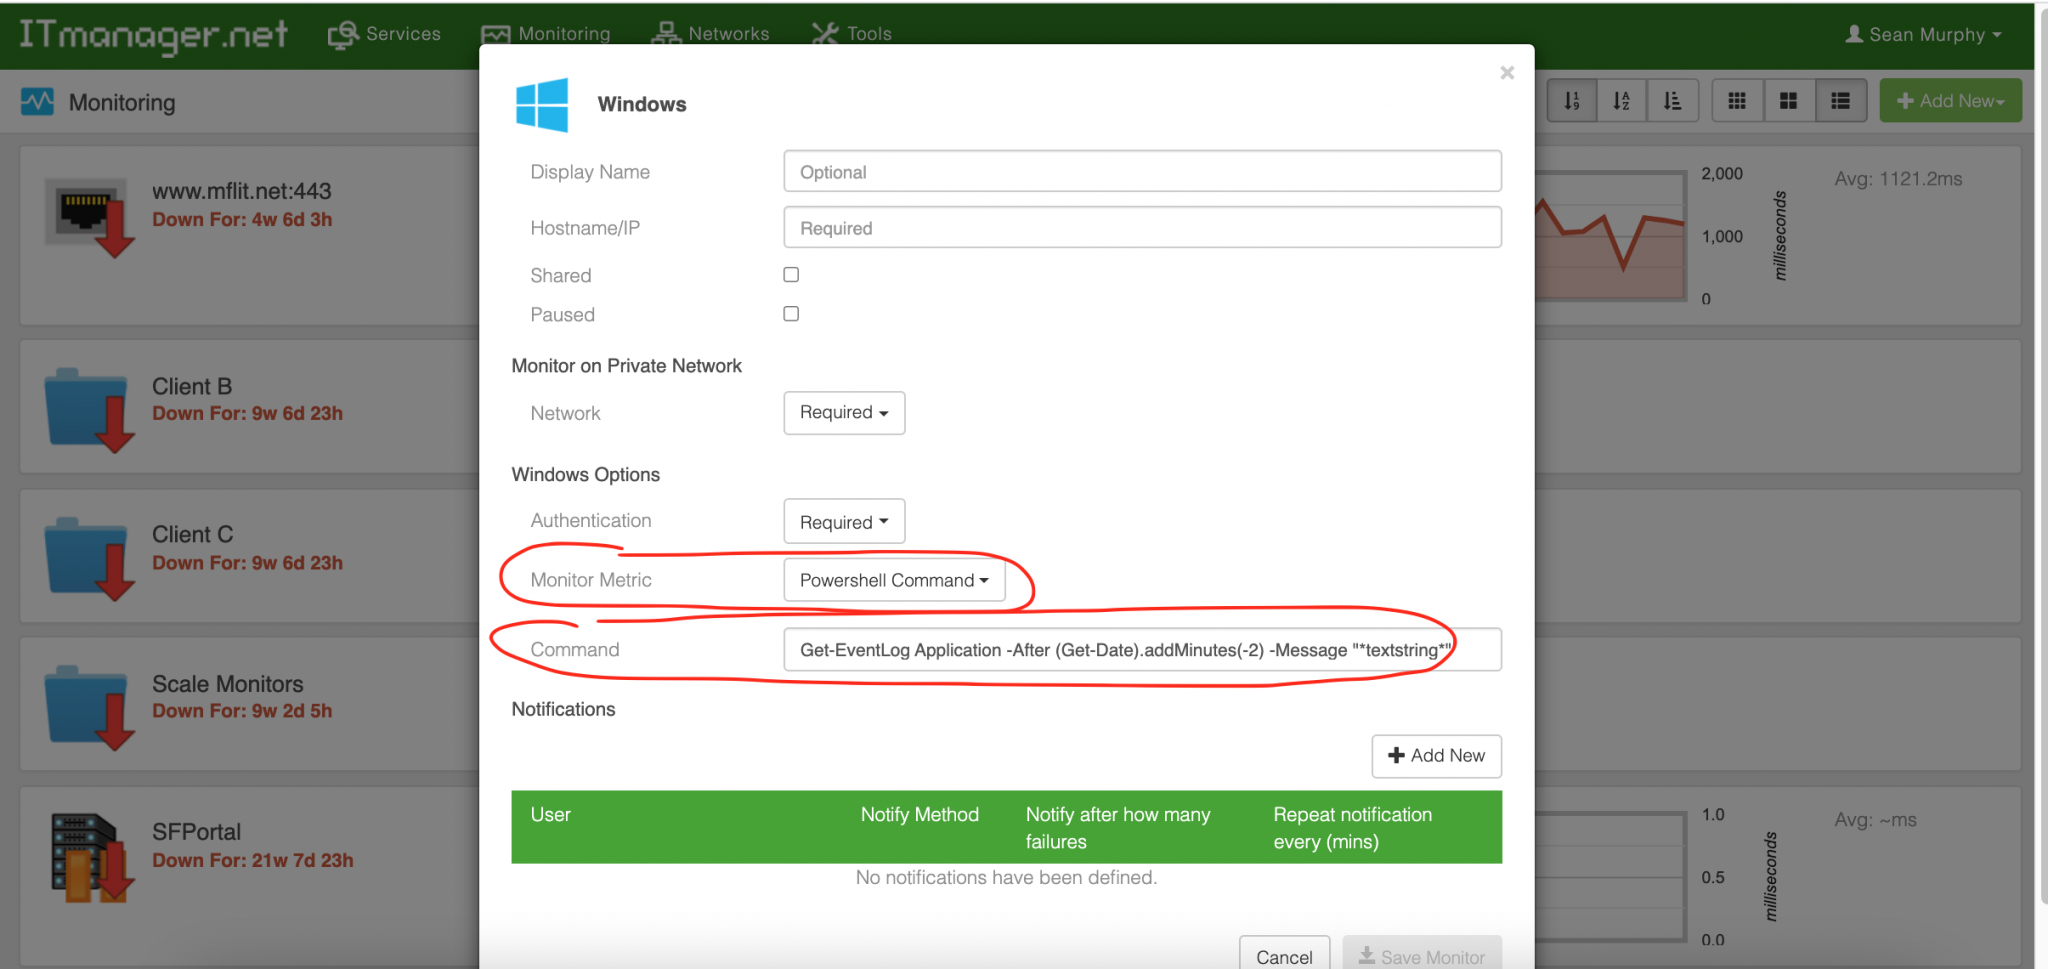This screenshot has height=969, width=2048.
Task: Switch to large tile view icon
Action: pyautogui.click(x=1789, y=100)
